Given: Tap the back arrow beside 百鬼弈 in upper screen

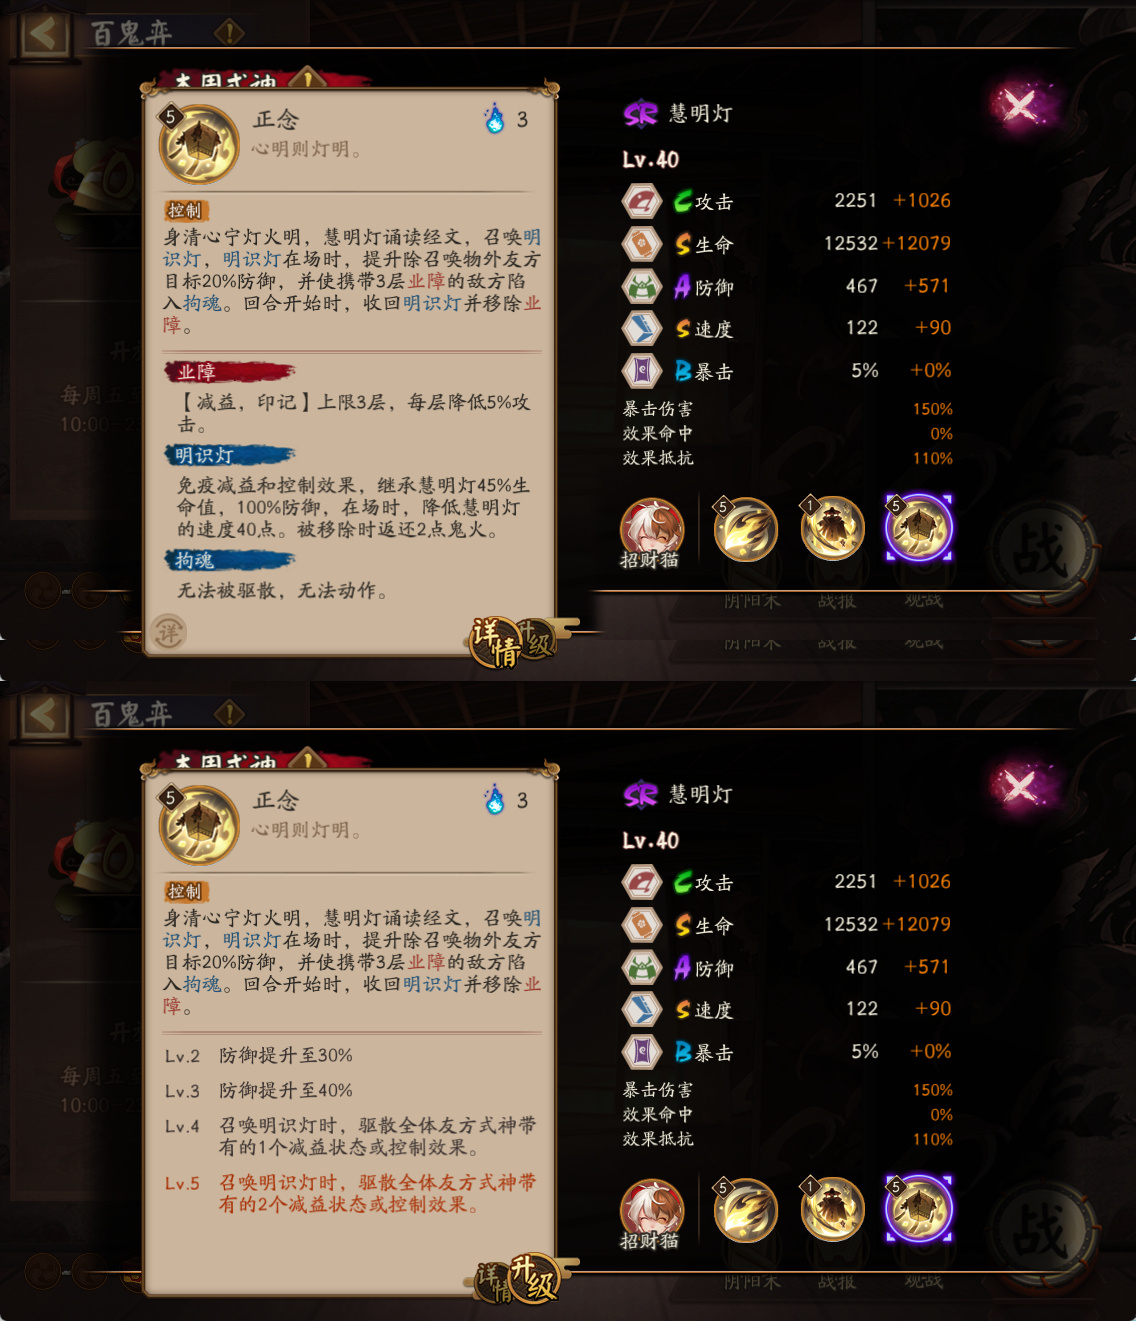Looking at the screenshot, I should click(x=43, y=33).
